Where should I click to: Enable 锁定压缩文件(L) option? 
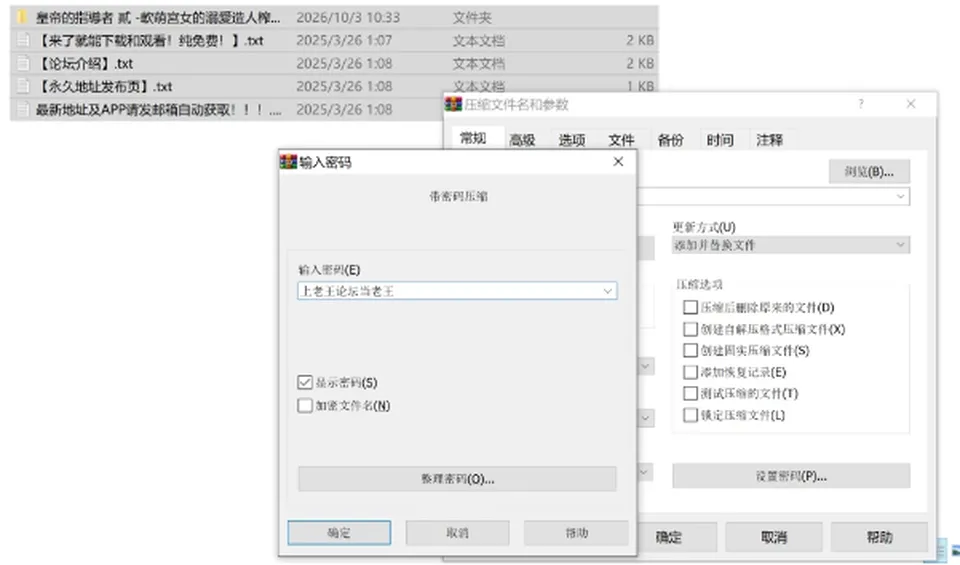(x=690, y=415)
